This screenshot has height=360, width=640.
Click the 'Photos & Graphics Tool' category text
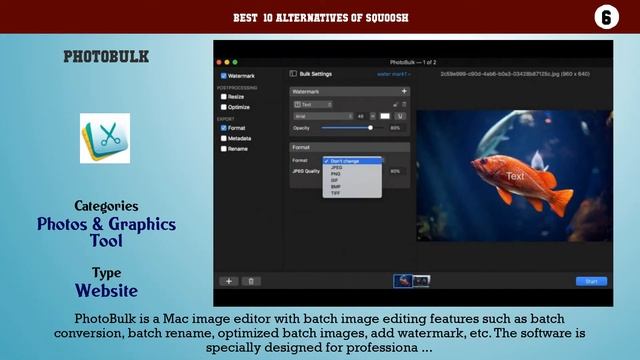click(x=107, y=232)
